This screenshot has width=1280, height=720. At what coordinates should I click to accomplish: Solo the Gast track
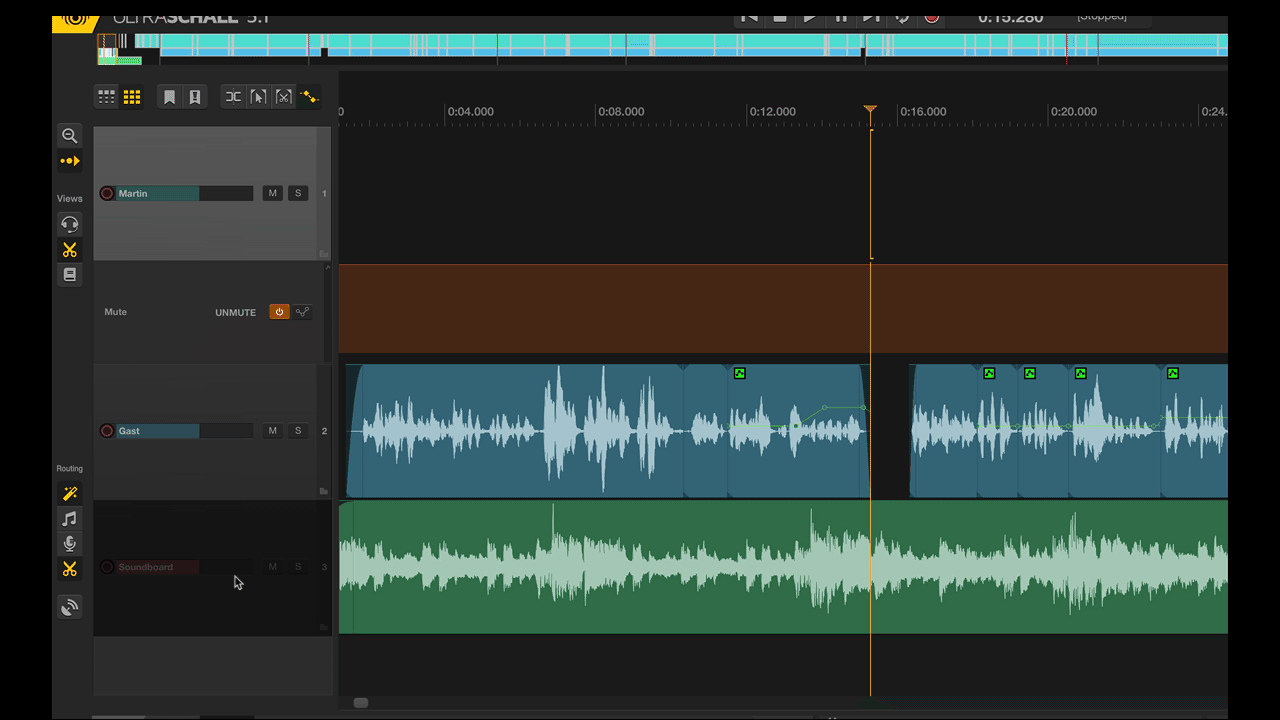click(298, 431)
